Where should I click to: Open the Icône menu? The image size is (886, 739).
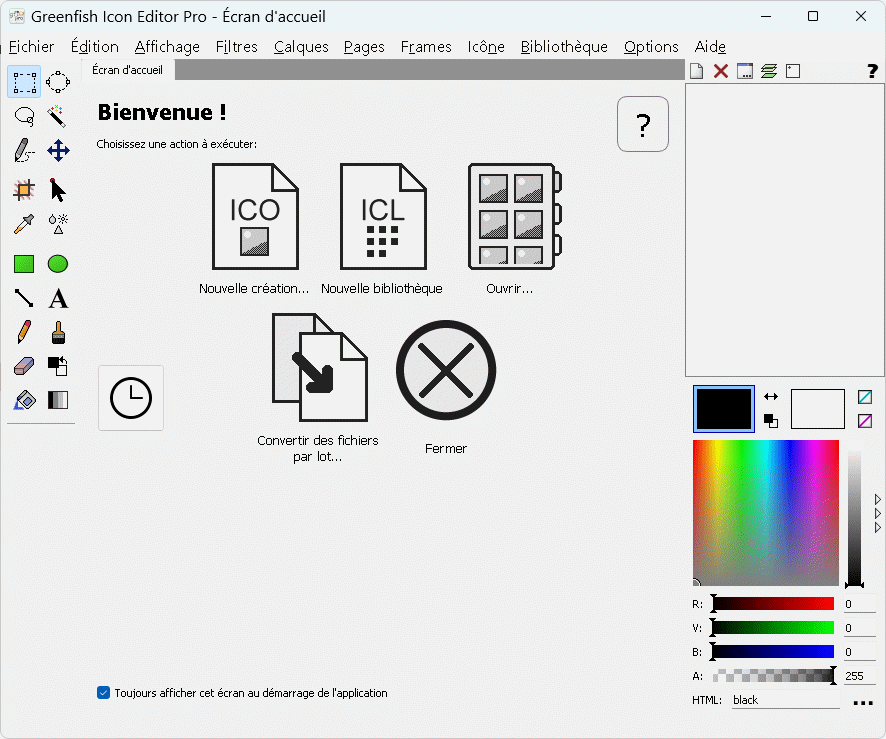tap(486, 46)
